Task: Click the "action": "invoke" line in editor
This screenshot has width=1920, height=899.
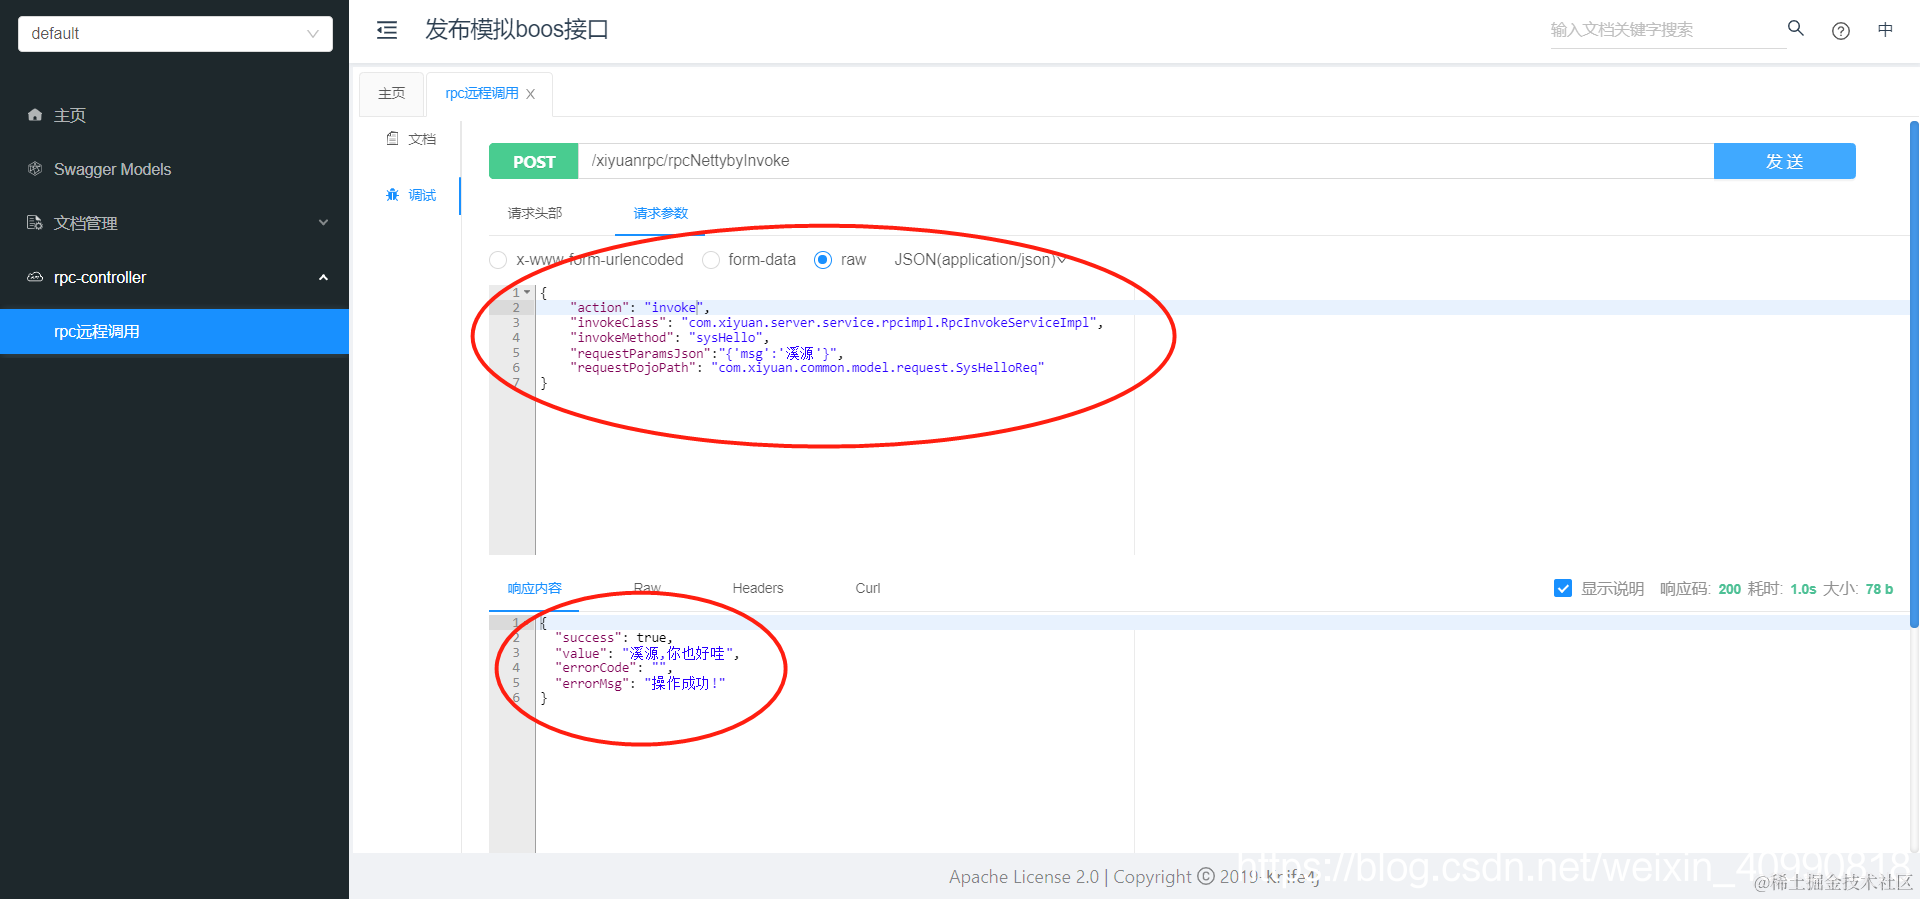Action: point(640,308)
